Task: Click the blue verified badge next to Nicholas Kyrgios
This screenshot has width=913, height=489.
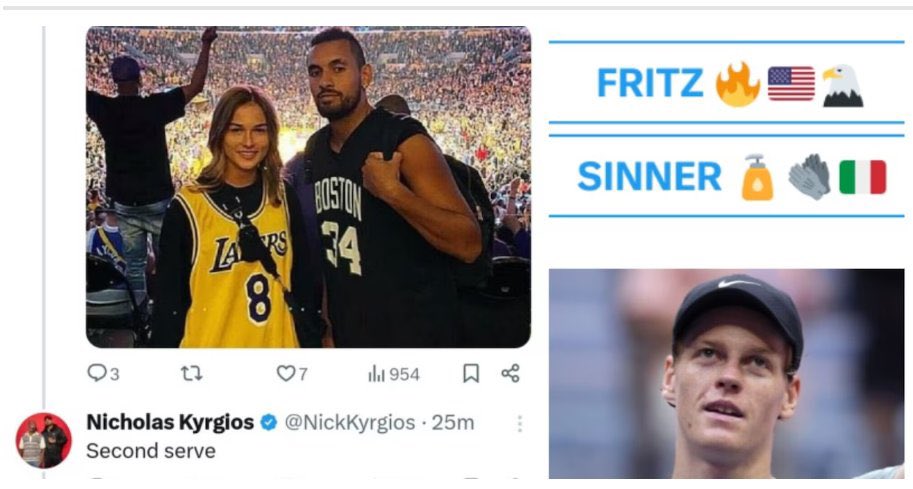Action: tap(268, 422)
